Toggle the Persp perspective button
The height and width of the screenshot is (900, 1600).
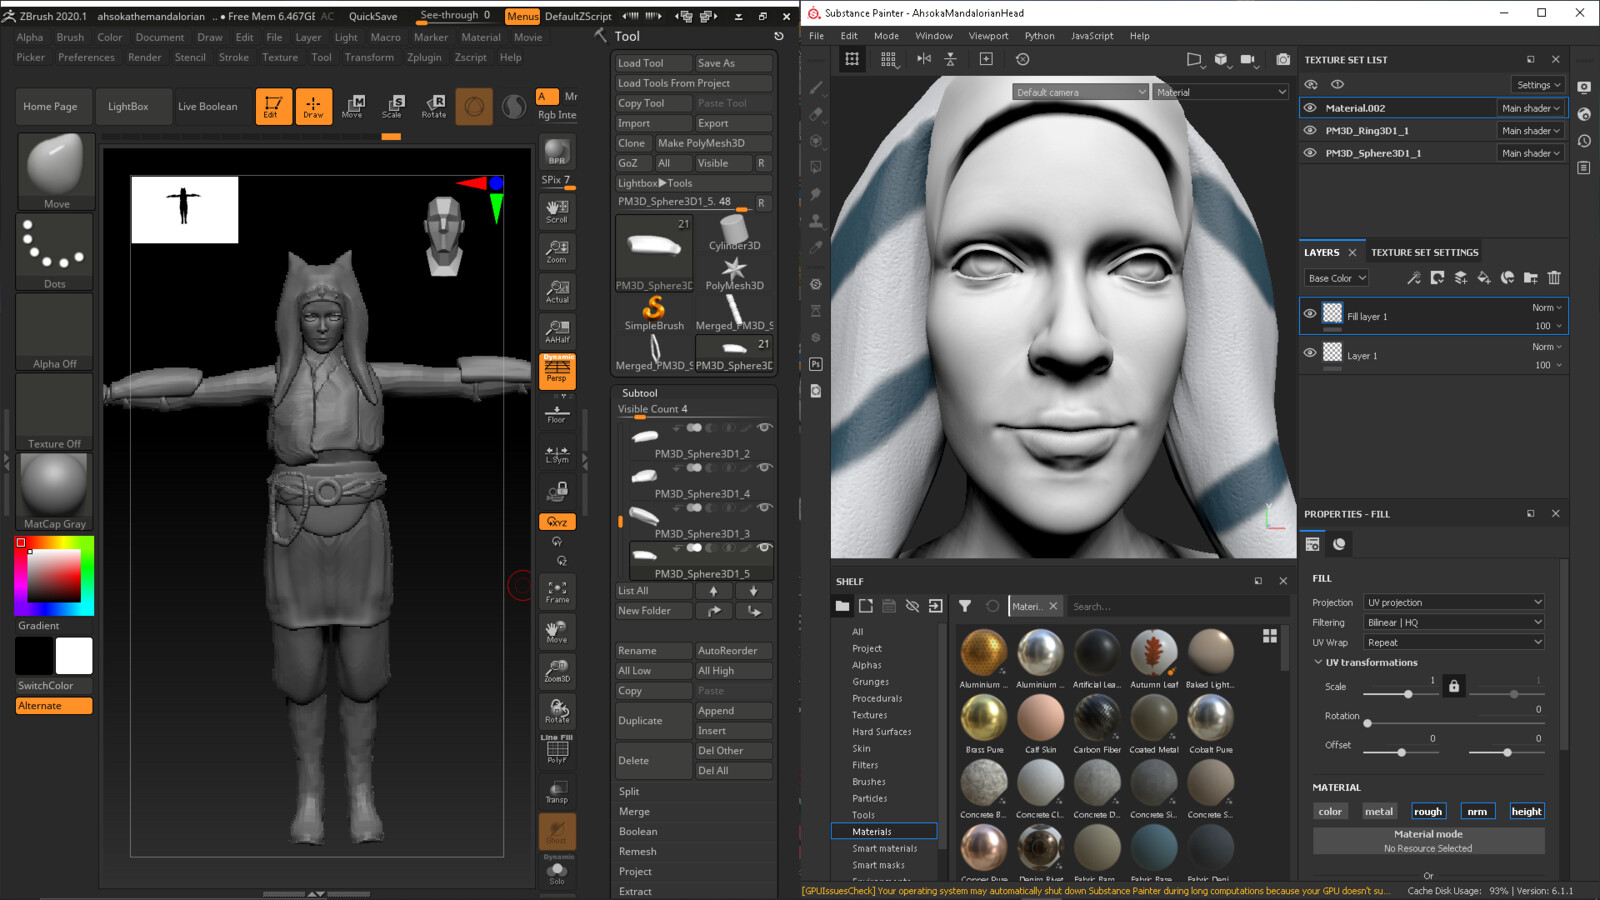point(557,371)
